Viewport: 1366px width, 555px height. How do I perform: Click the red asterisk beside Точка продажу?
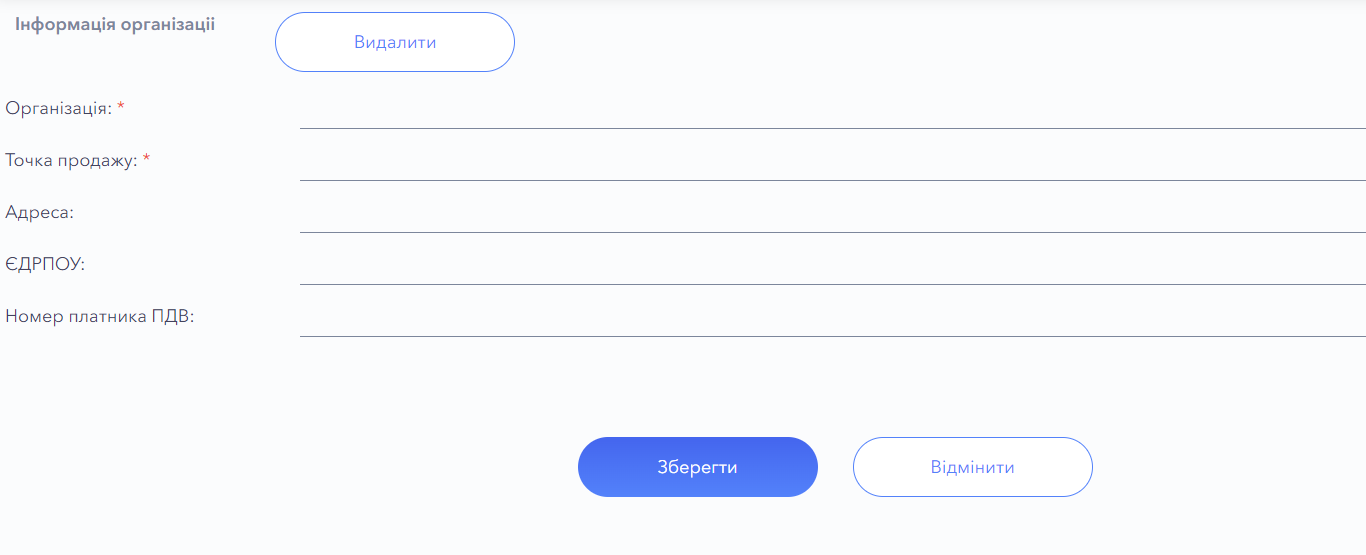click(146, 159)
